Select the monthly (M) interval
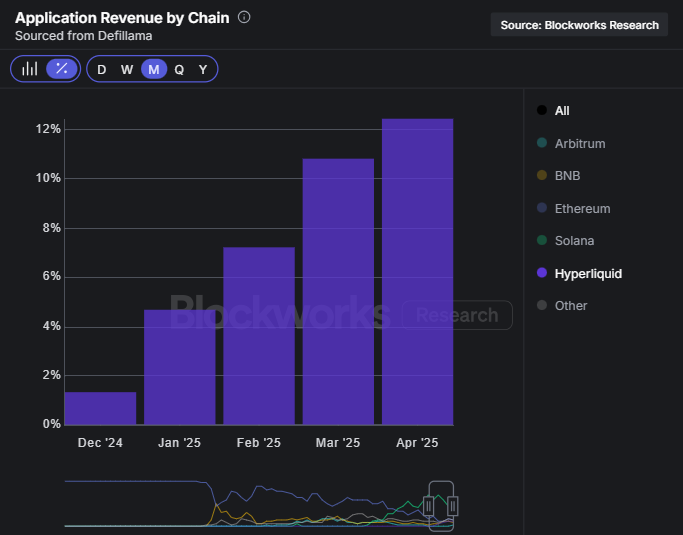The image size is (683, 535). pos(154,69)
